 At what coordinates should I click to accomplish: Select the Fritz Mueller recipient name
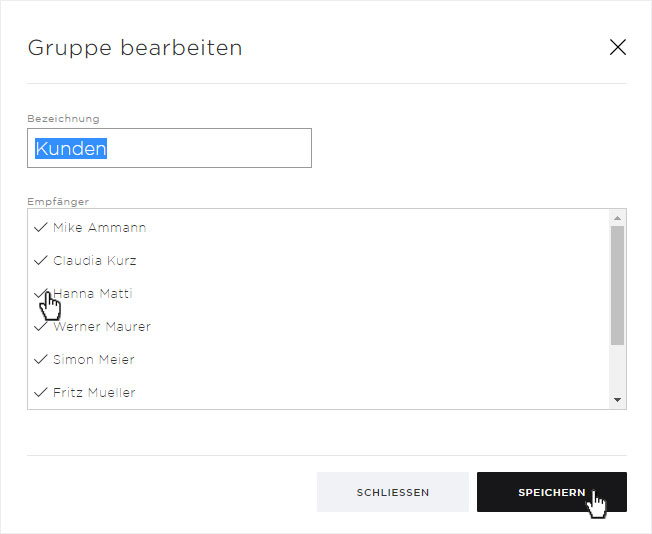tap(94, 393)
